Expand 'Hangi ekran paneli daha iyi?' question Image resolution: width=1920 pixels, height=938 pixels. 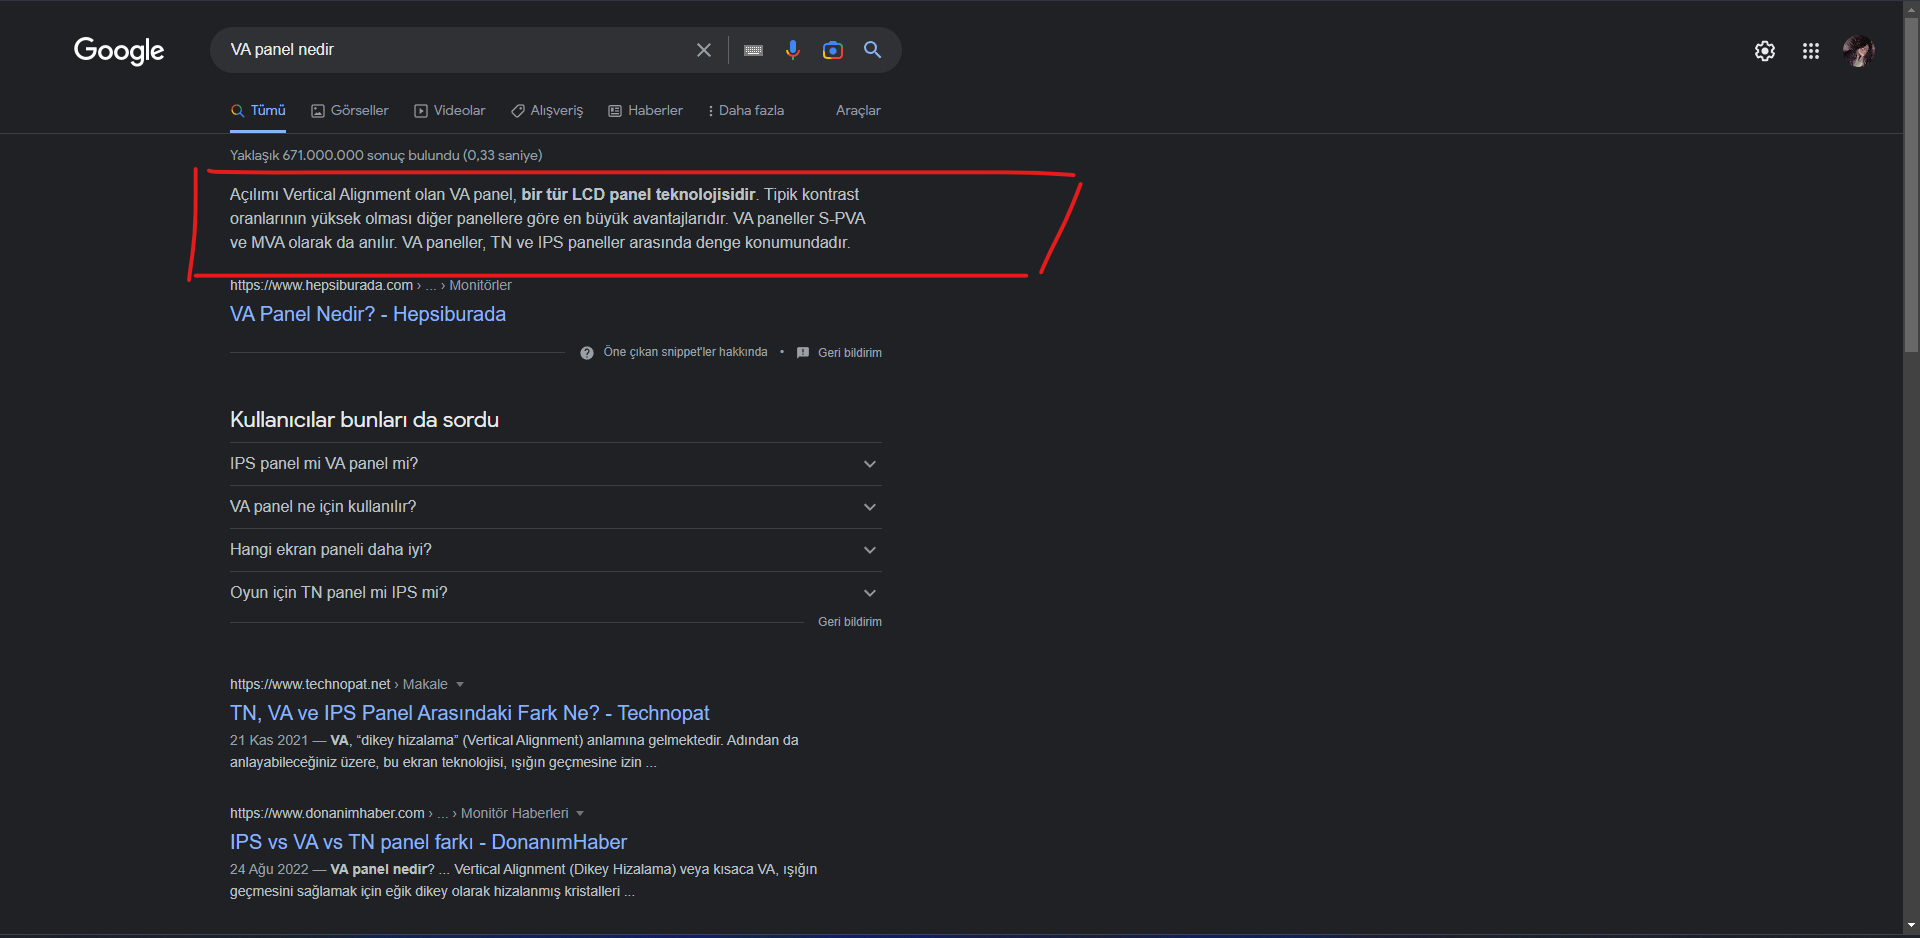(x=556, y=550)
